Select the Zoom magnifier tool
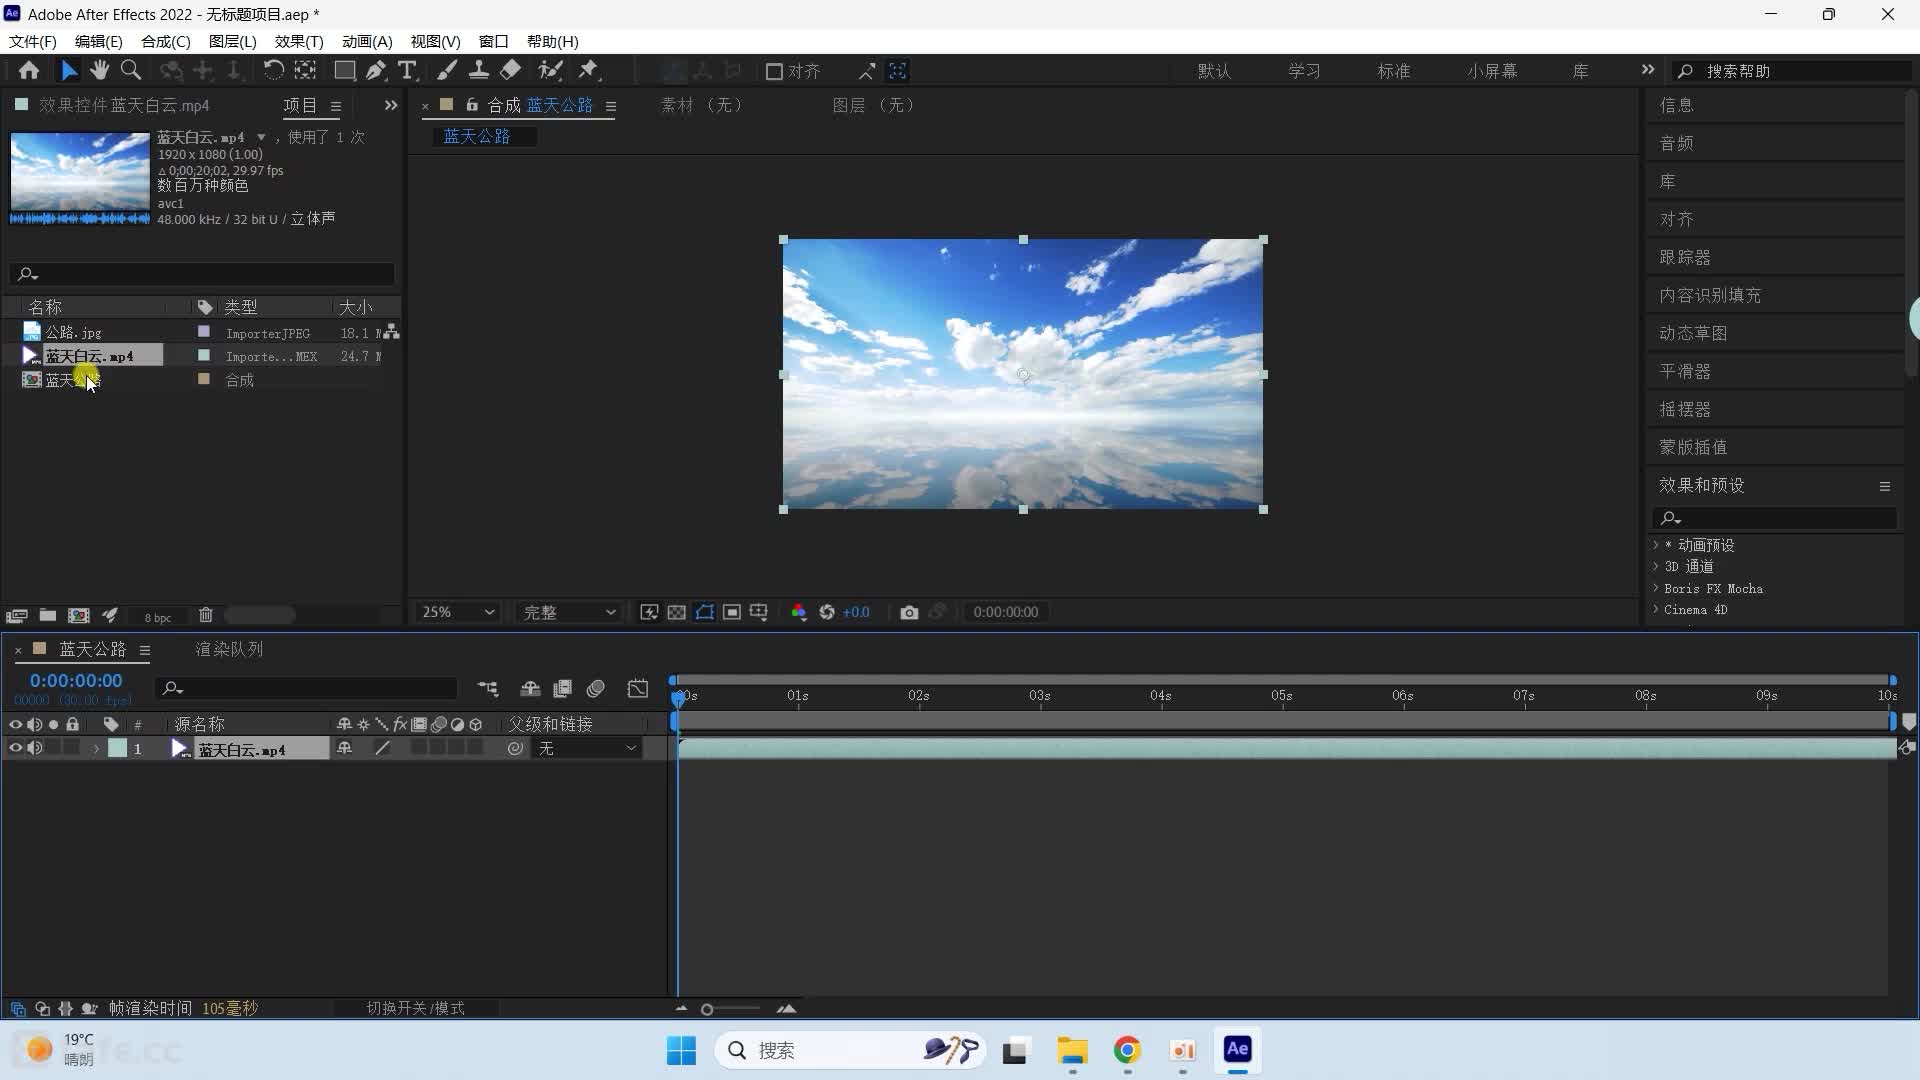 coord(131,71)
